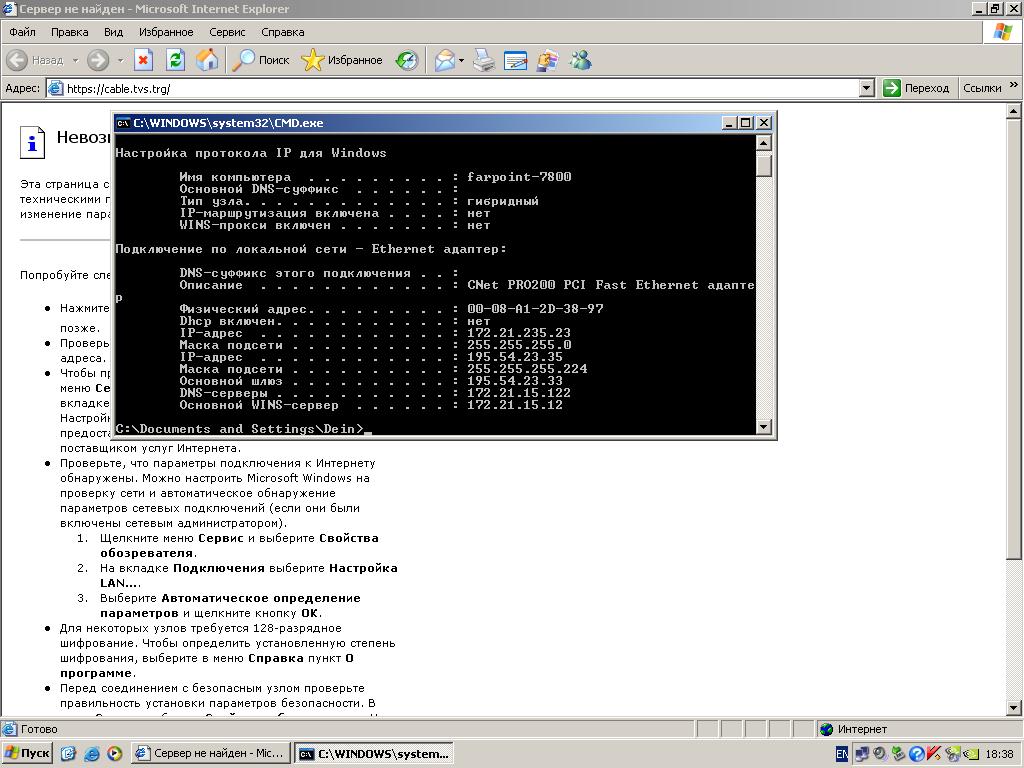Image resolution: width=1024 pixels, height=768 pixels.
Task: Open the Сервис menu
Action: [x=227, y=32]
